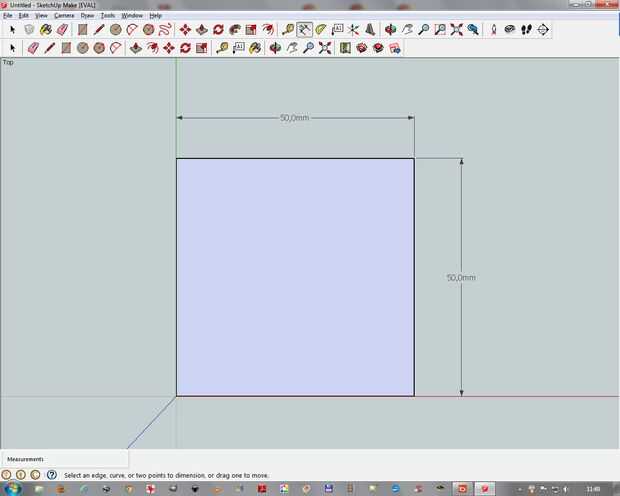620x496 pixels.
Task: Pick the Freehand drawing tool
Action: tap(165, 30)
